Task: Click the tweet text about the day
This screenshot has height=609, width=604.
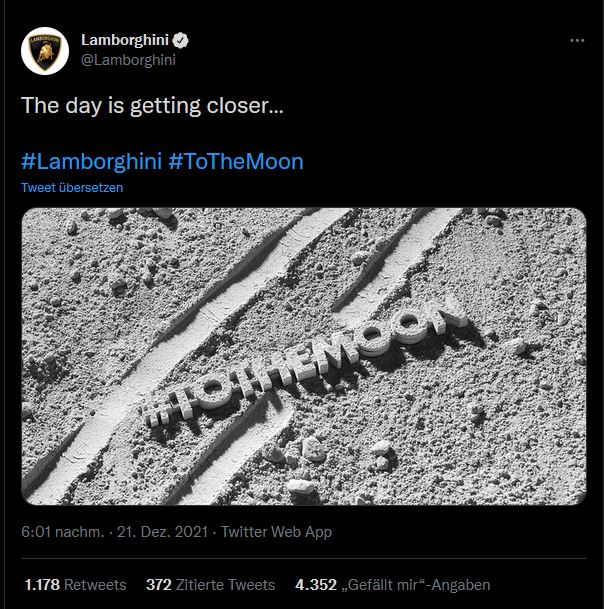Action: click(152, 105)
